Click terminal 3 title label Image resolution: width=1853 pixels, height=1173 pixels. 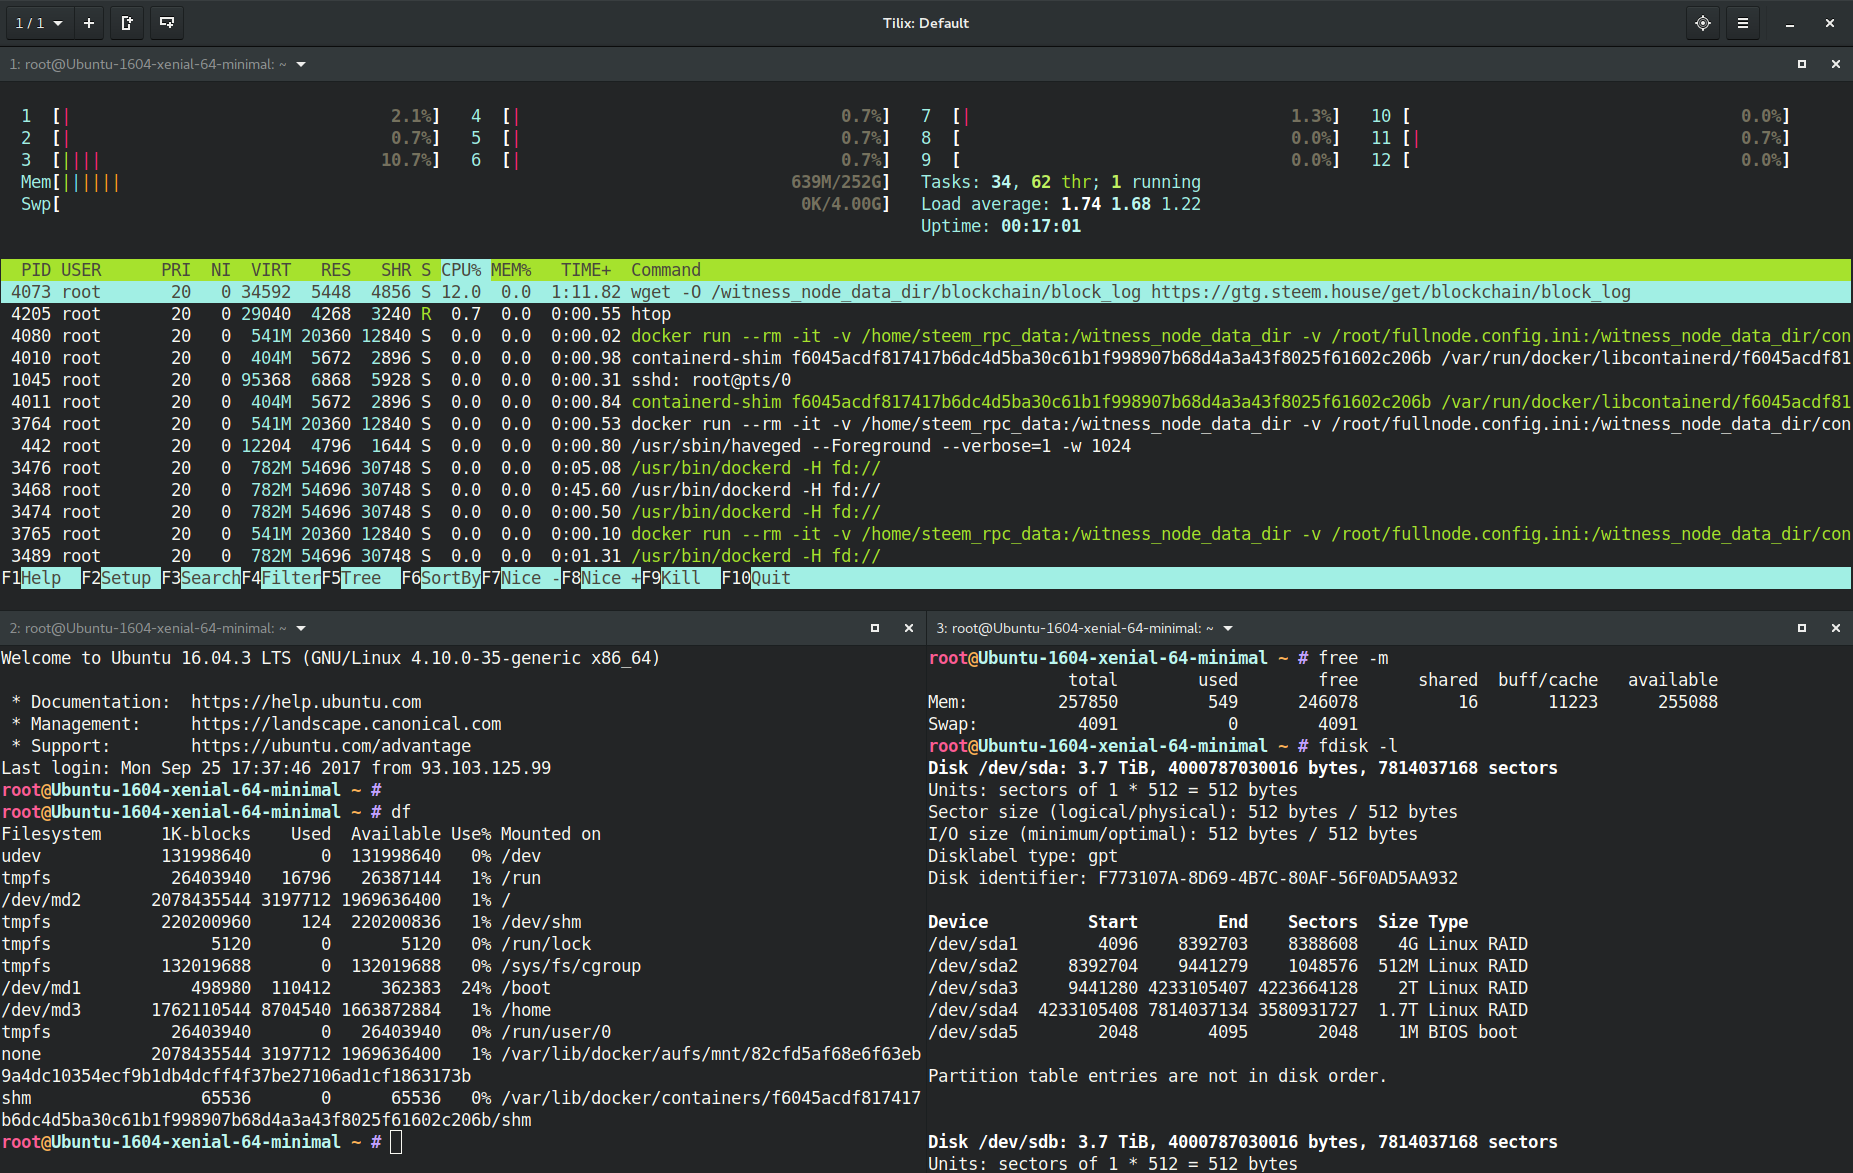1075,628
